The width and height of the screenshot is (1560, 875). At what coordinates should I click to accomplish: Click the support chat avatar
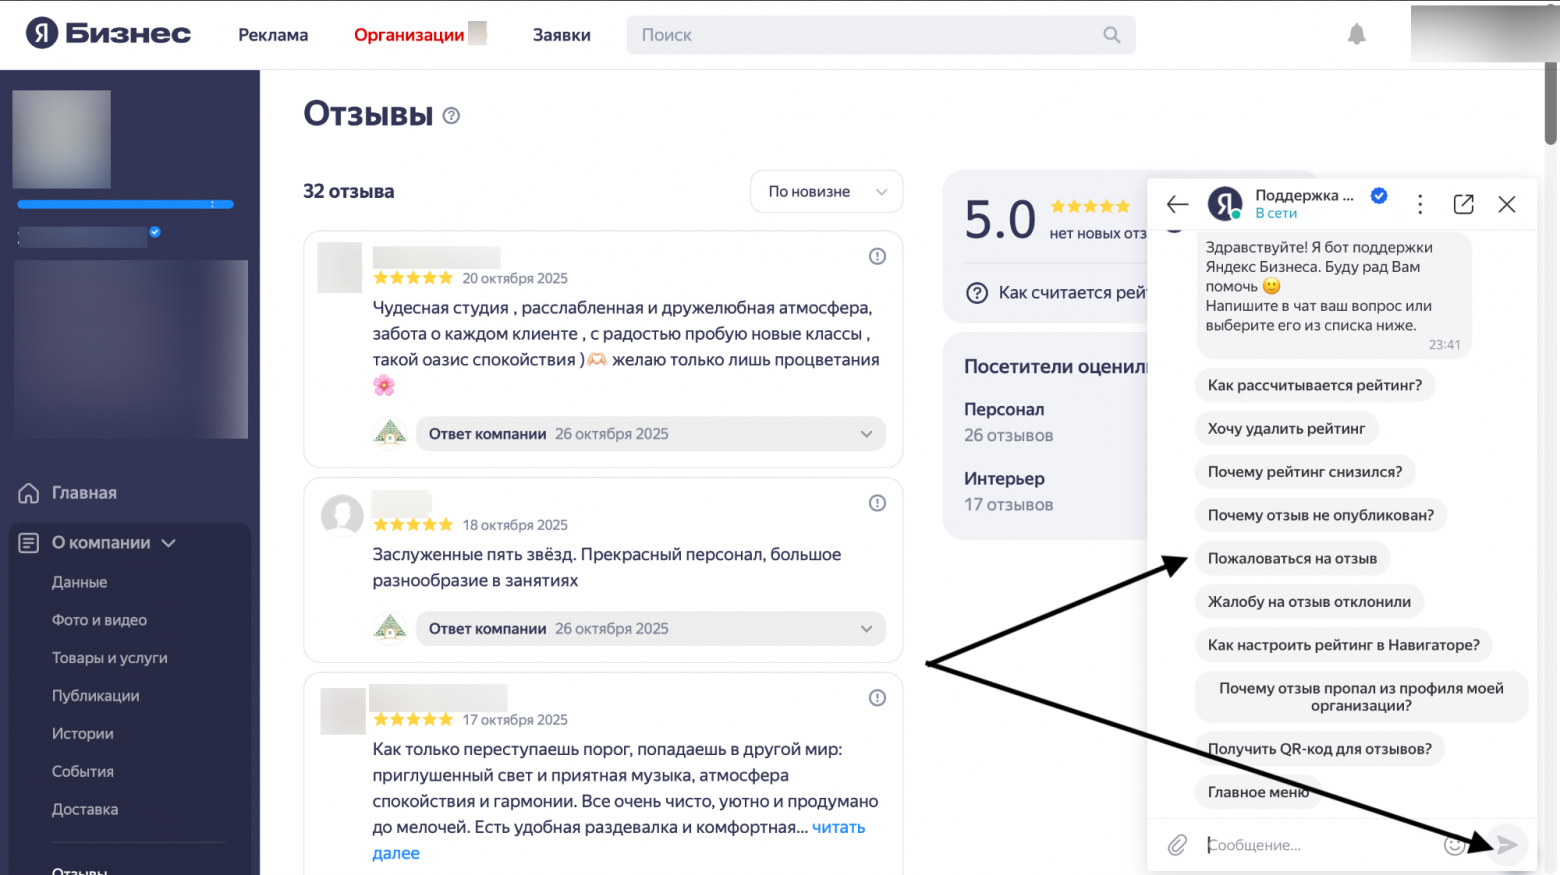(1225, 204)
